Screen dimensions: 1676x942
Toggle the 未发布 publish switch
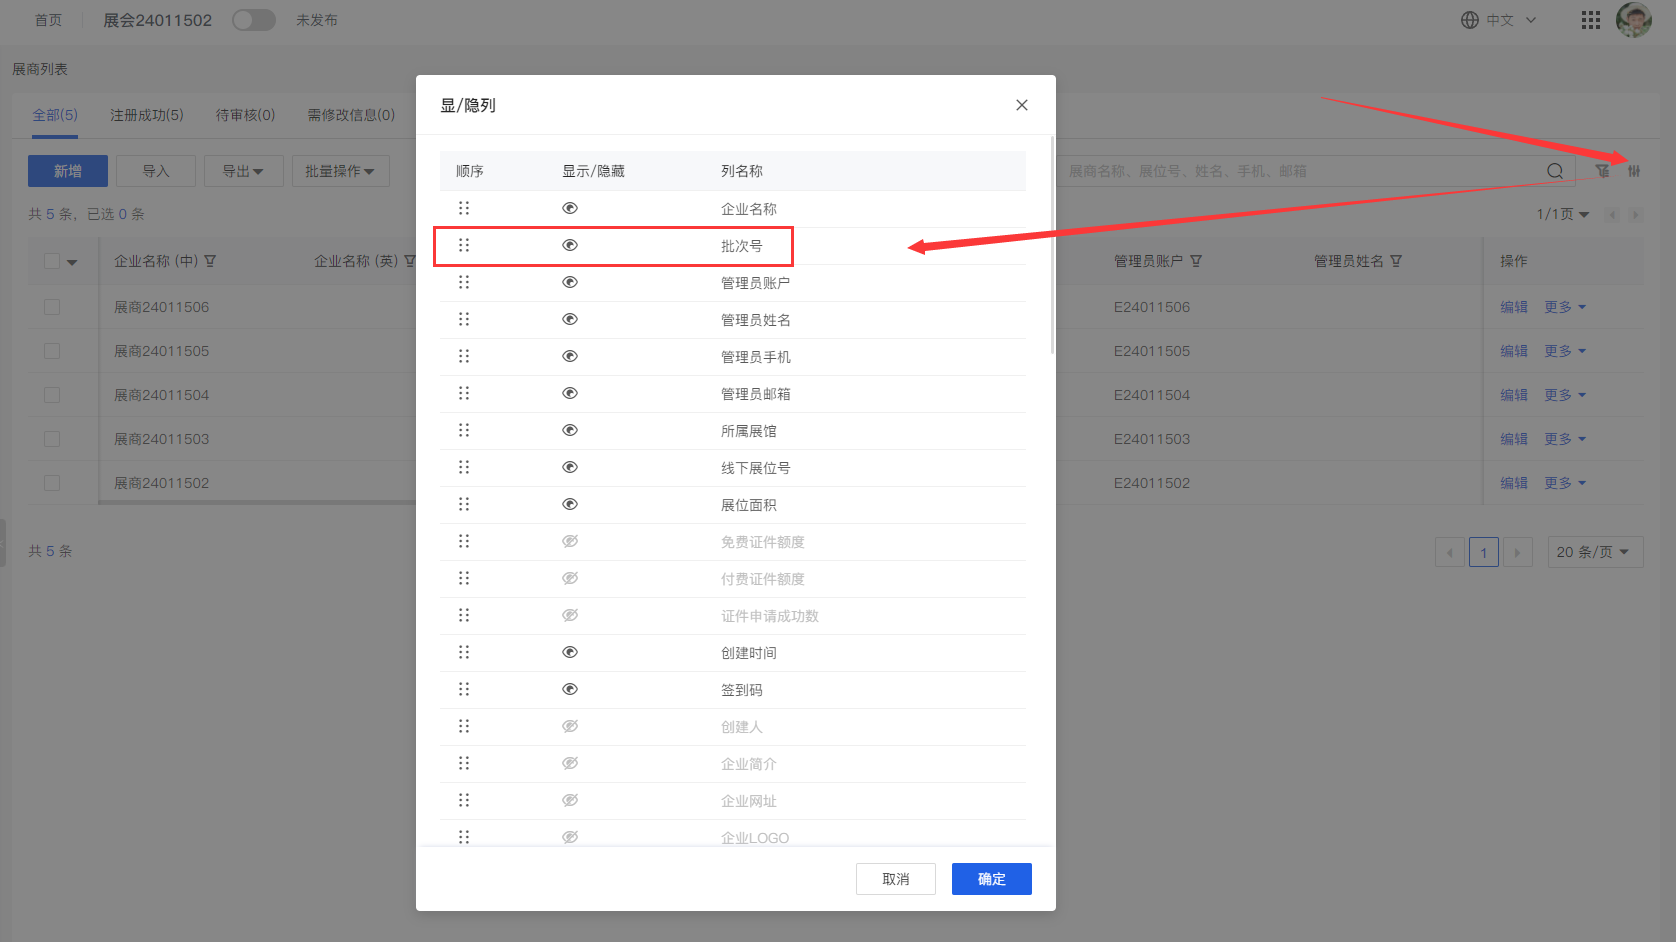tap(253, 19)
